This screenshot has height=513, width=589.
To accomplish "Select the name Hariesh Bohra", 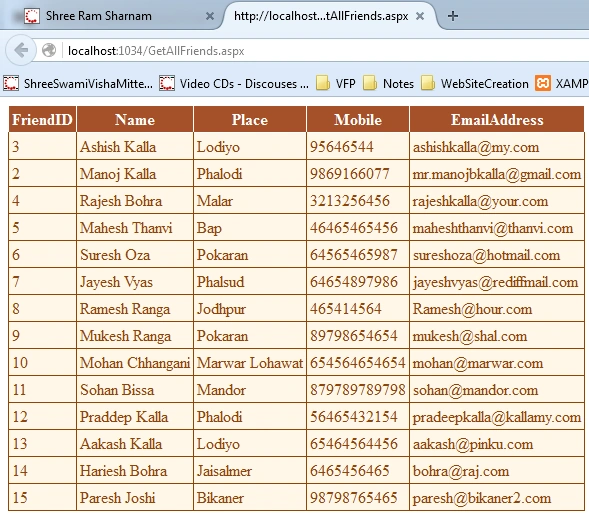I will coord(124,471).
